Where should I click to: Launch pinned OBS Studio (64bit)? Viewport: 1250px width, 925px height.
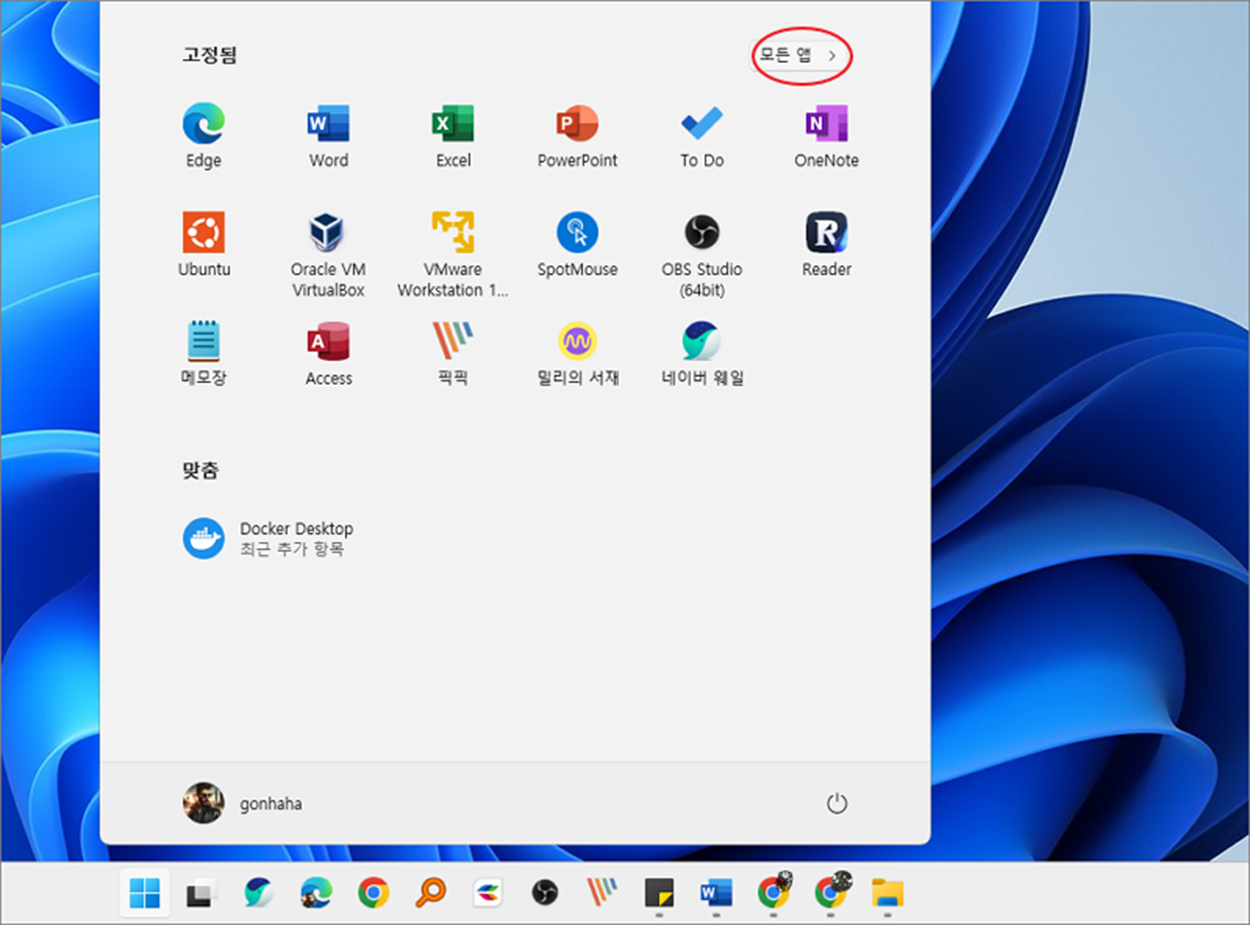point(702,255)
